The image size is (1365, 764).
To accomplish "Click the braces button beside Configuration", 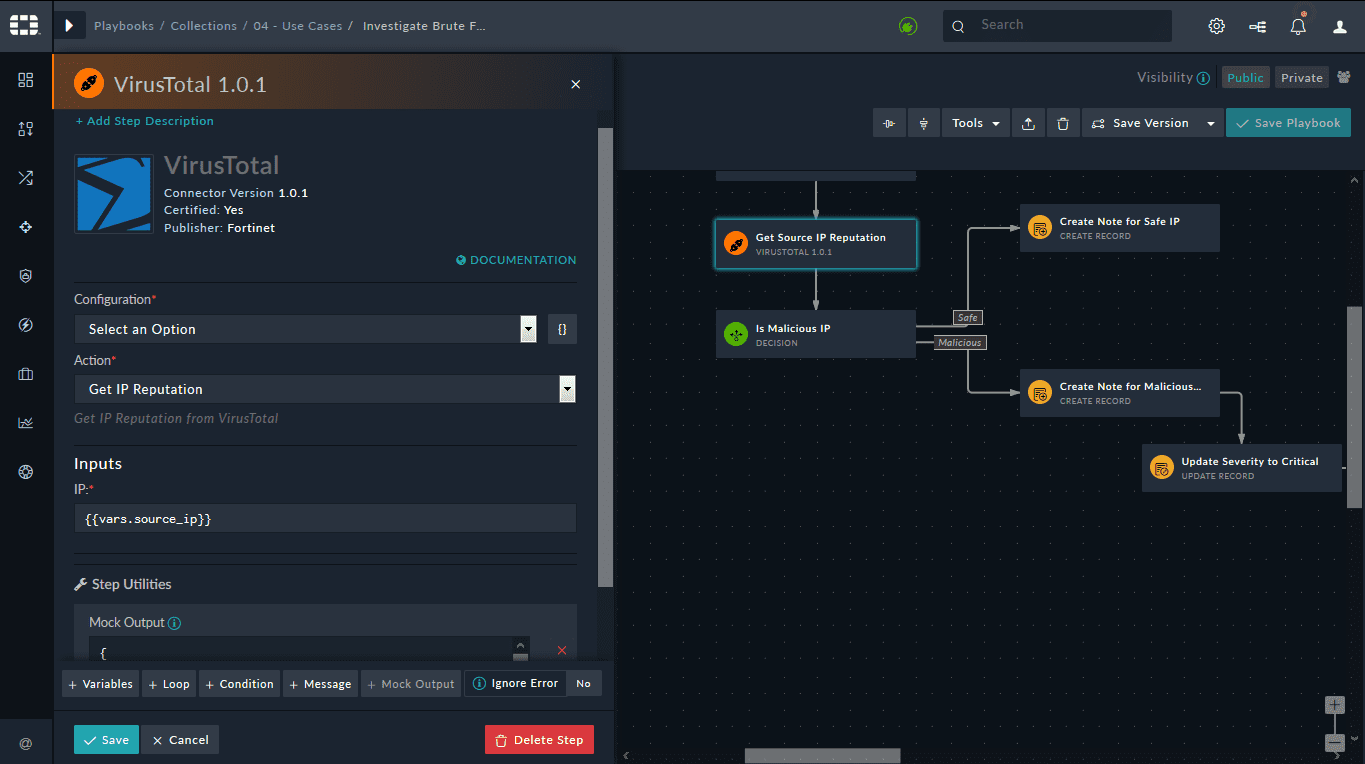I will (x=562, y=329).
